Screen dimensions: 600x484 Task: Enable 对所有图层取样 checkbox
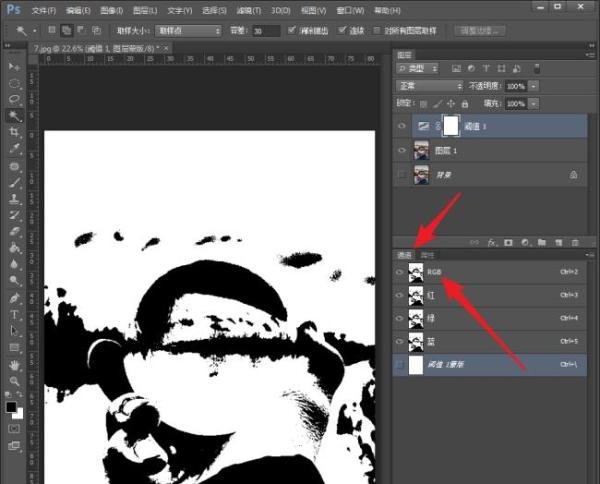pos(377,30)
